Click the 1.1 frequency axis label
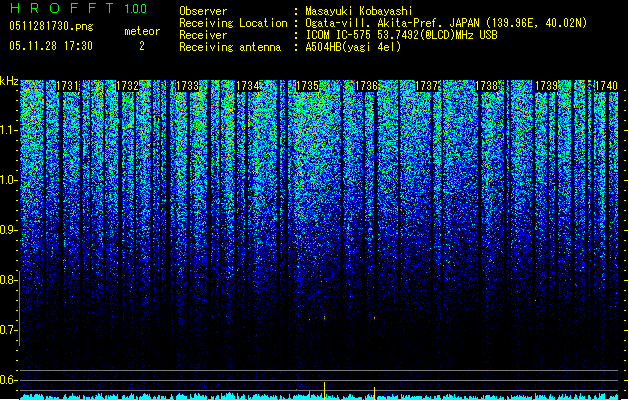This screenshot has height=400, width=629. (x=8, y=130)
